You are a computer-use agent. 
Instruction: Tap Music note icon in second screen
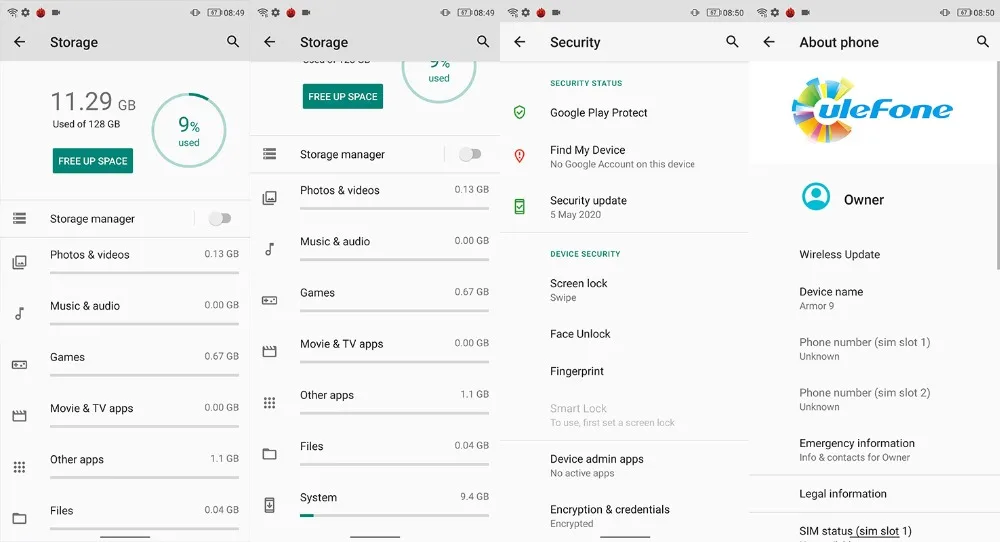270,249
